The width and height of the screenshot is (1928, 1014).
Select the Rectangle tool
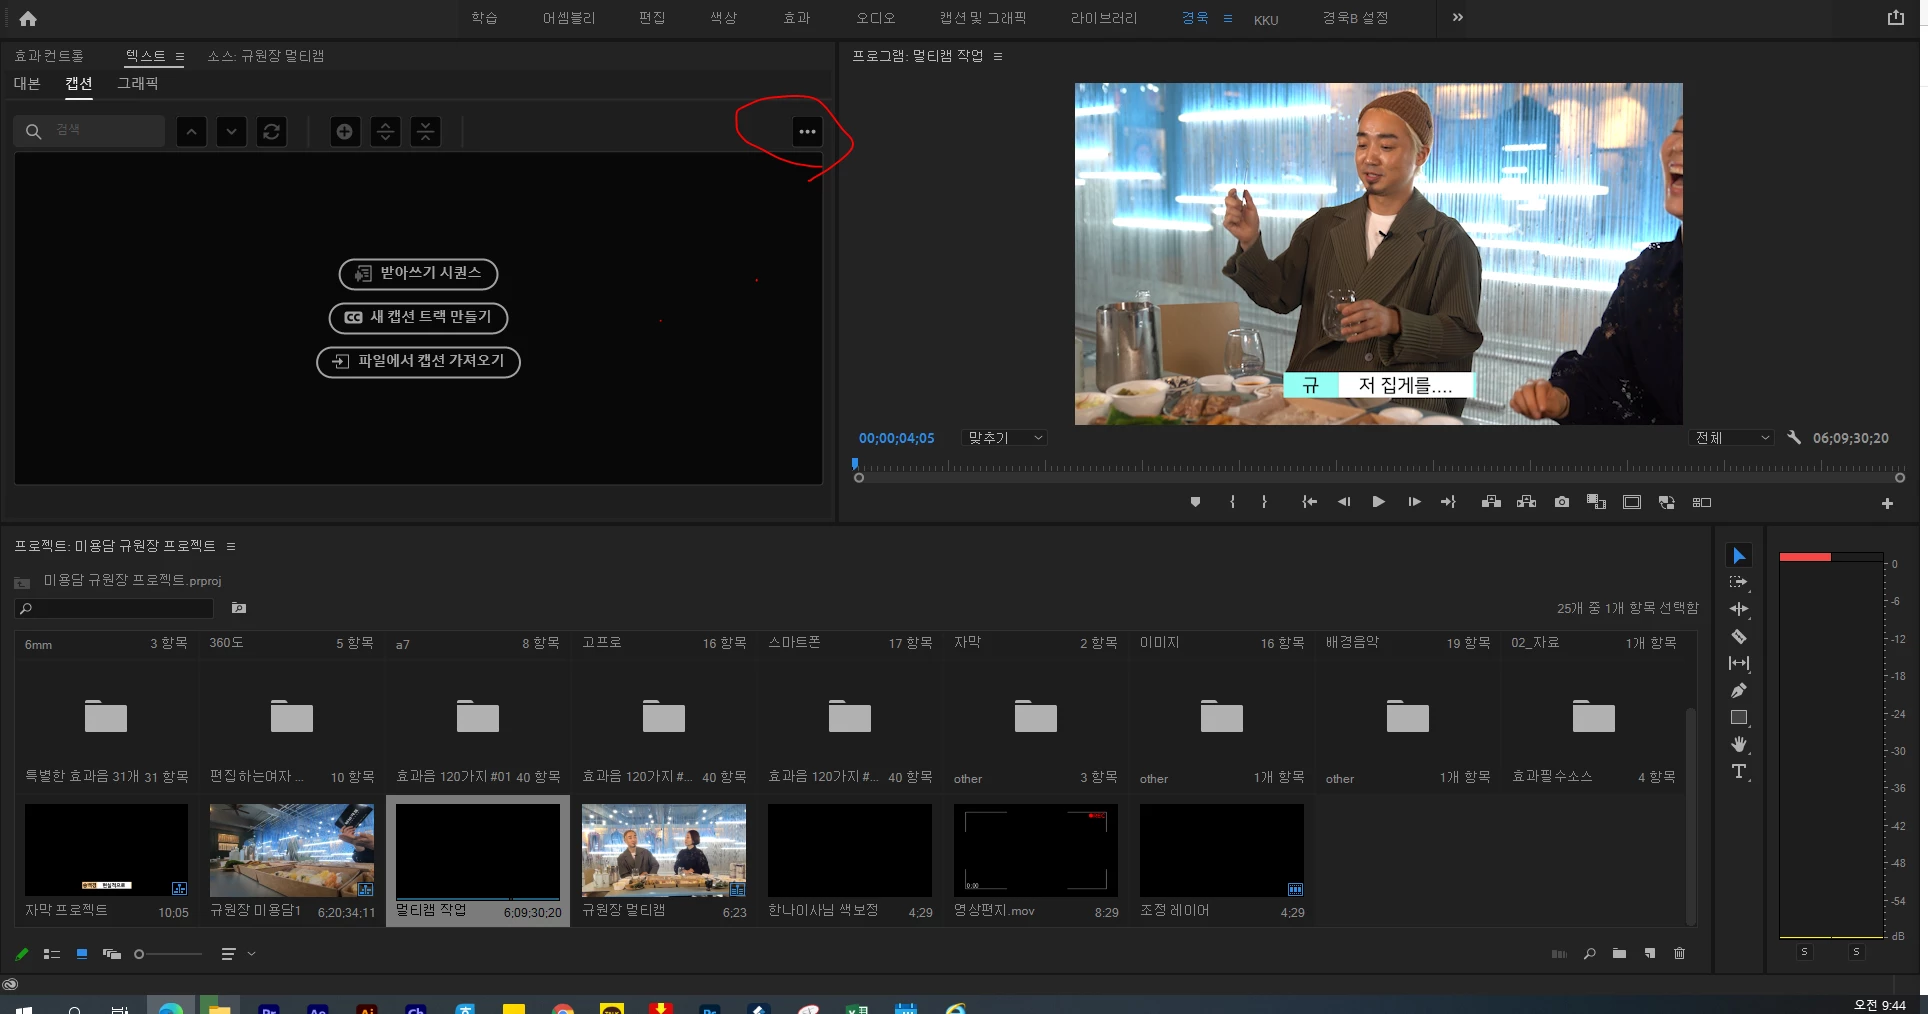tap(1739, 717)
